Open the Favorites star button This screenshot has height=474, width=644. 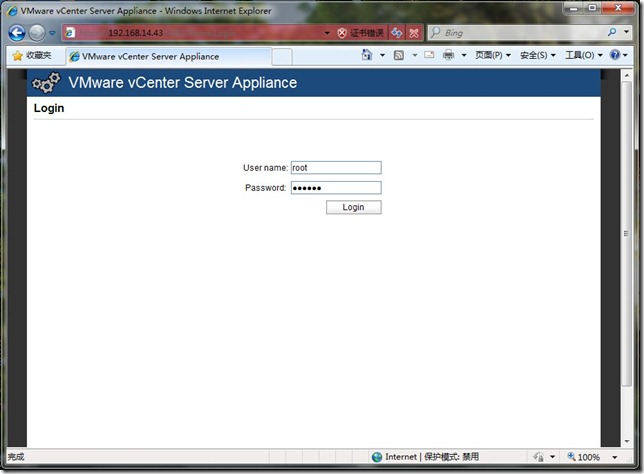[32, 55]
